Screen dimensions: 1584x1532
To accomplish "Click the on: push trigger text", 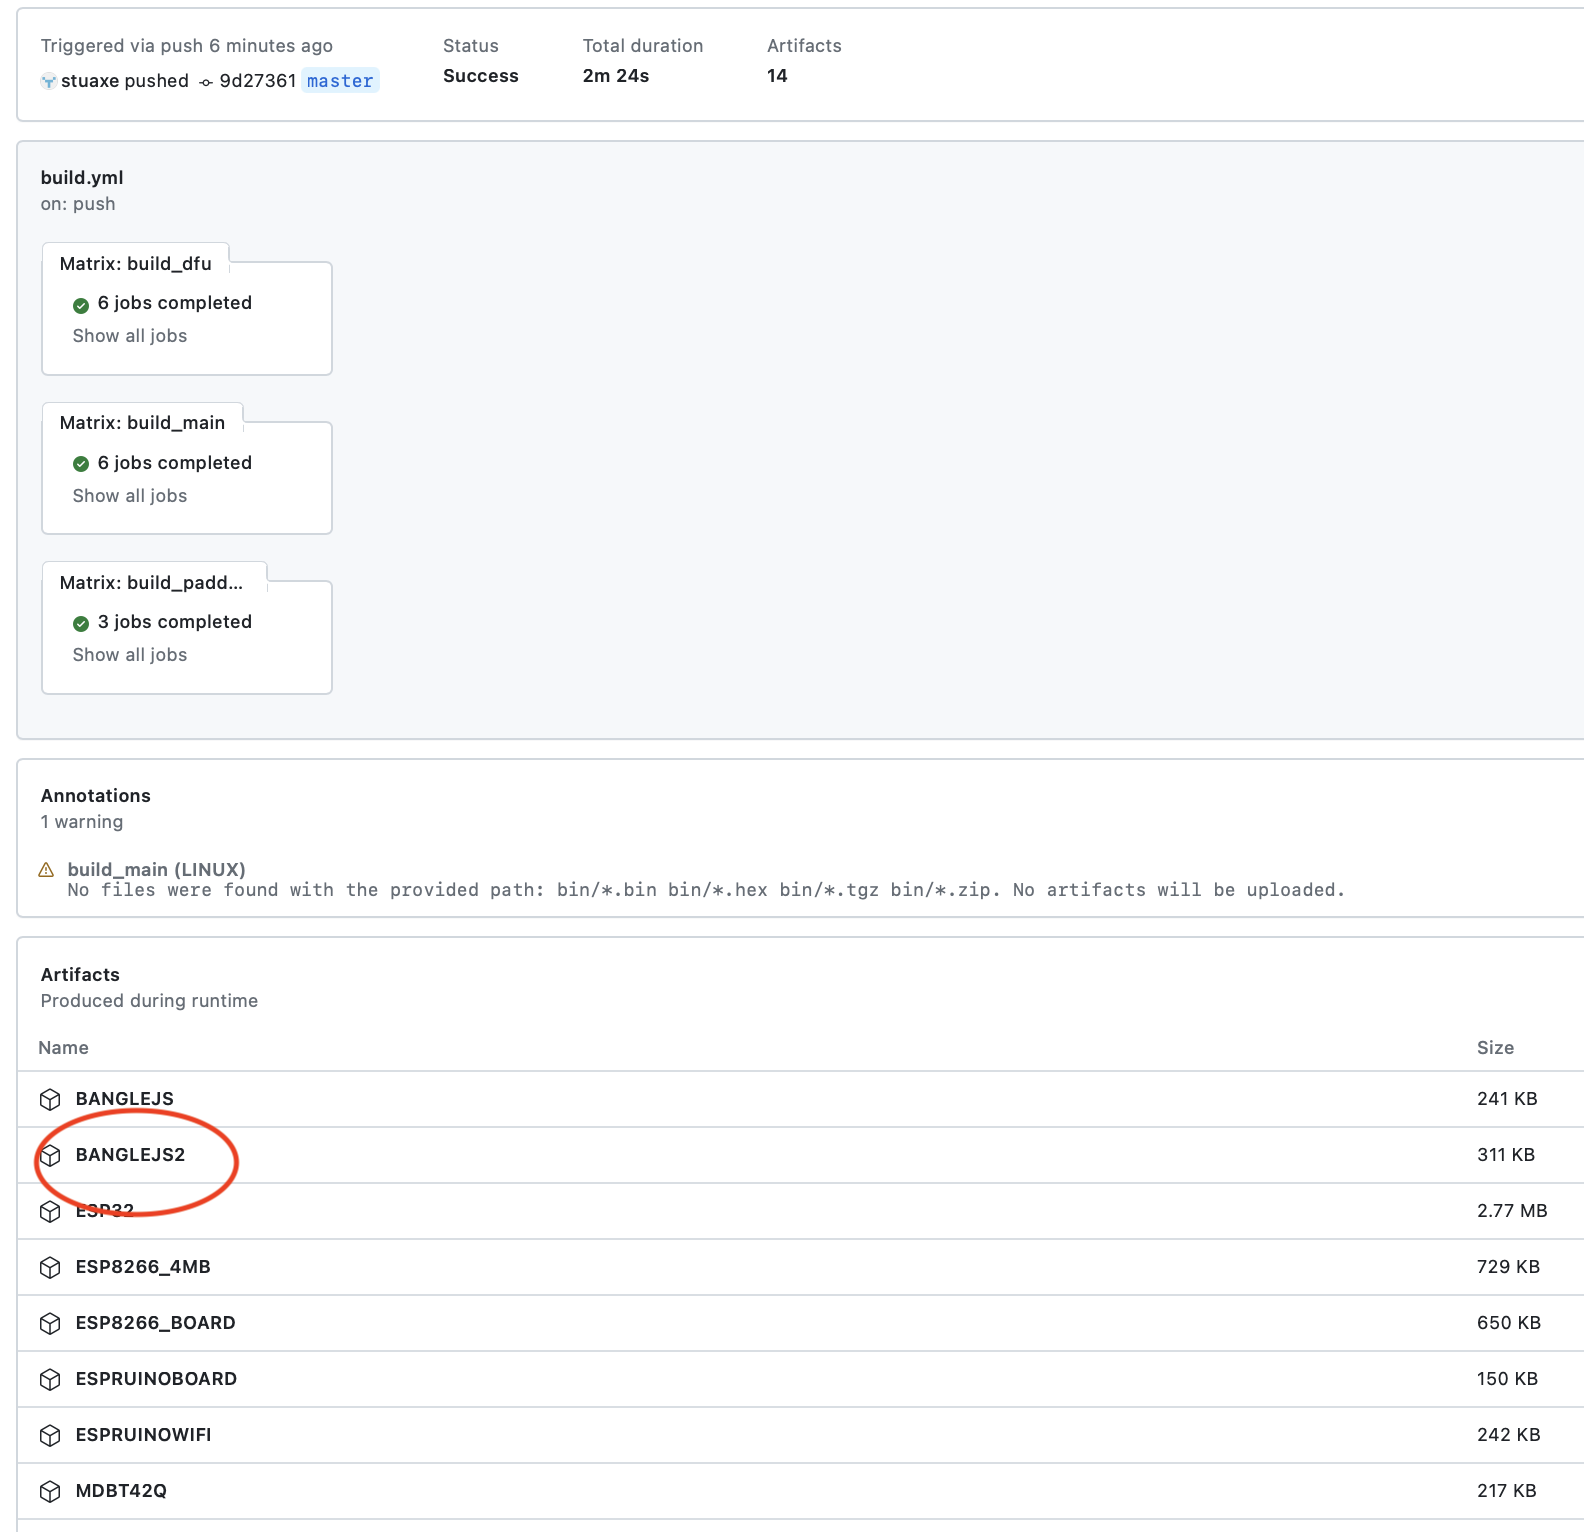I will click(x=78, y=204).
